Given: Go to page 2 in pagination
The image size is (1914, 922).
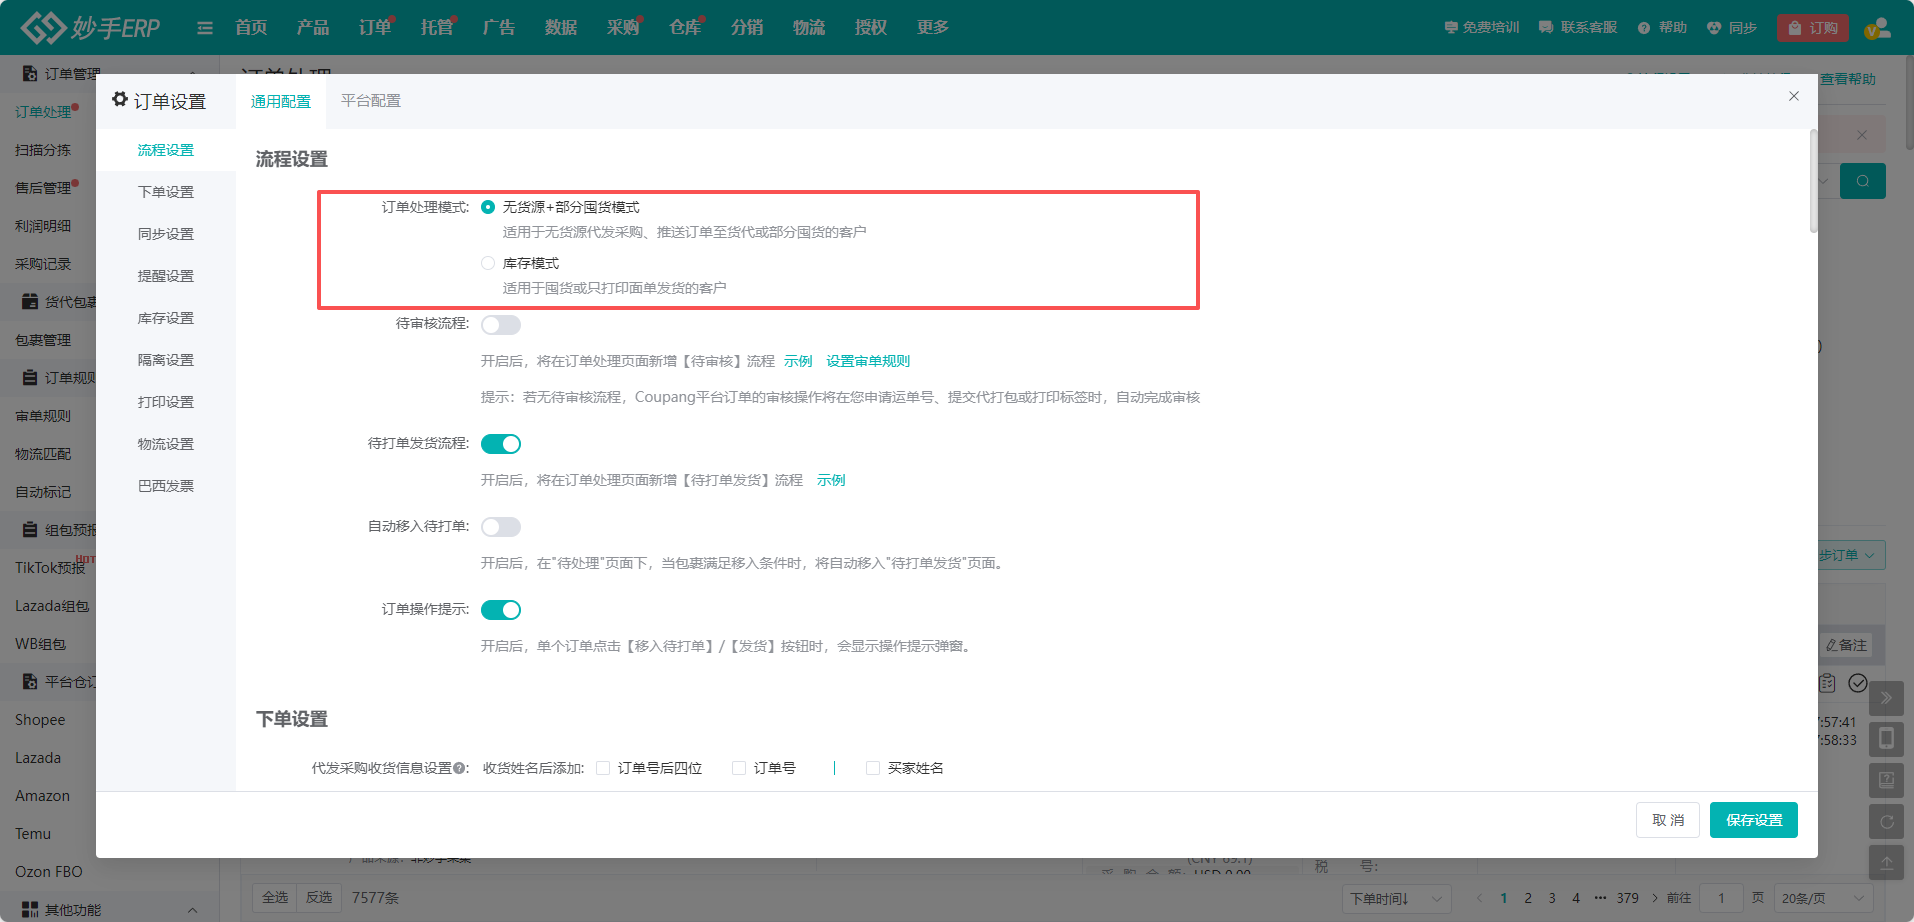Looking at the screenshot, I should pos(1528,898).
